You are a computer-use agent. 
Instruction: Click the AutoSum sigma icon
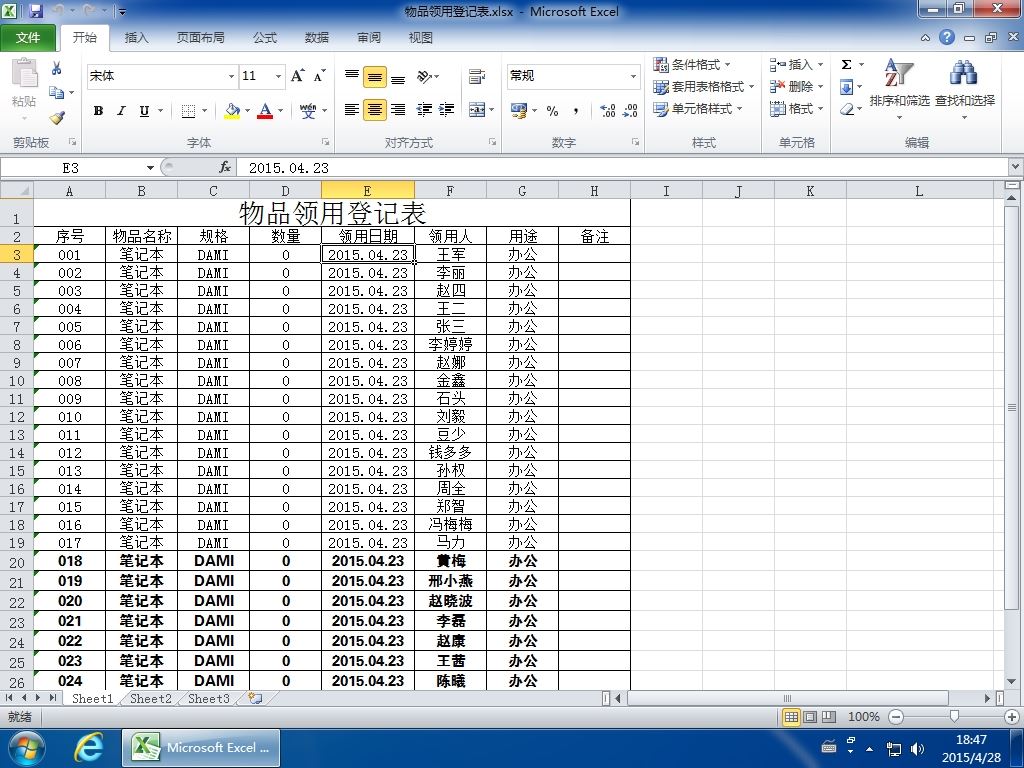tap(846, 64)
